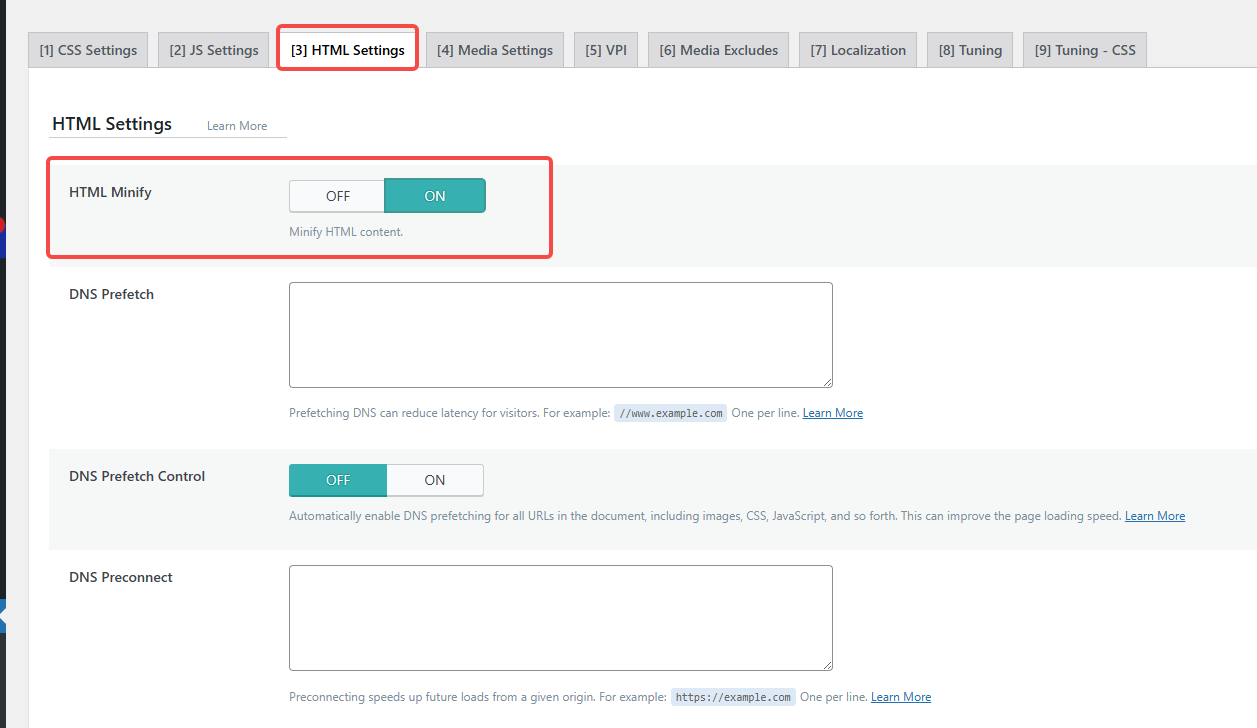Viewport: 1257px width, 728px height.
Task: Set HTML Minify to ON
Action: coord(435,196)
